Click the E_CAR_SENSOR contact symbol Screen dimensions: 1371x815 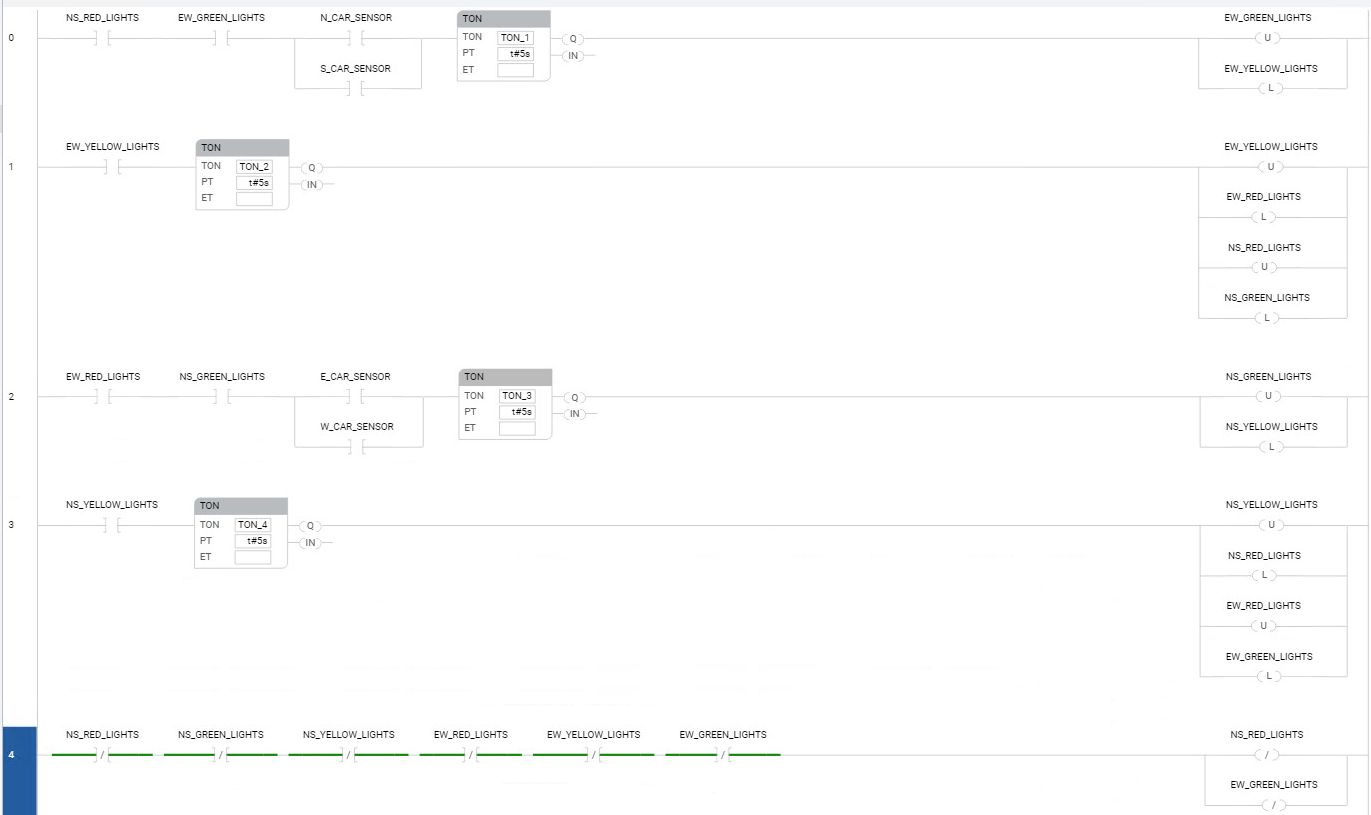357,397
